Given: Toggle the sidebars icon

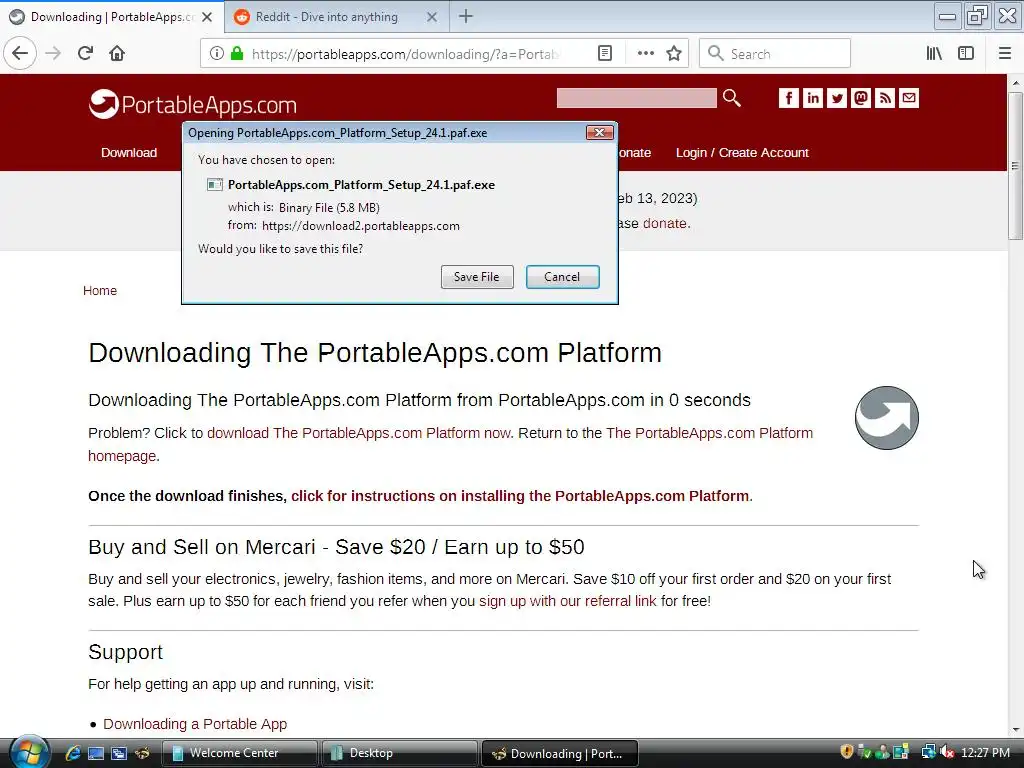Looking at the screenshot, I should [966, 54].
